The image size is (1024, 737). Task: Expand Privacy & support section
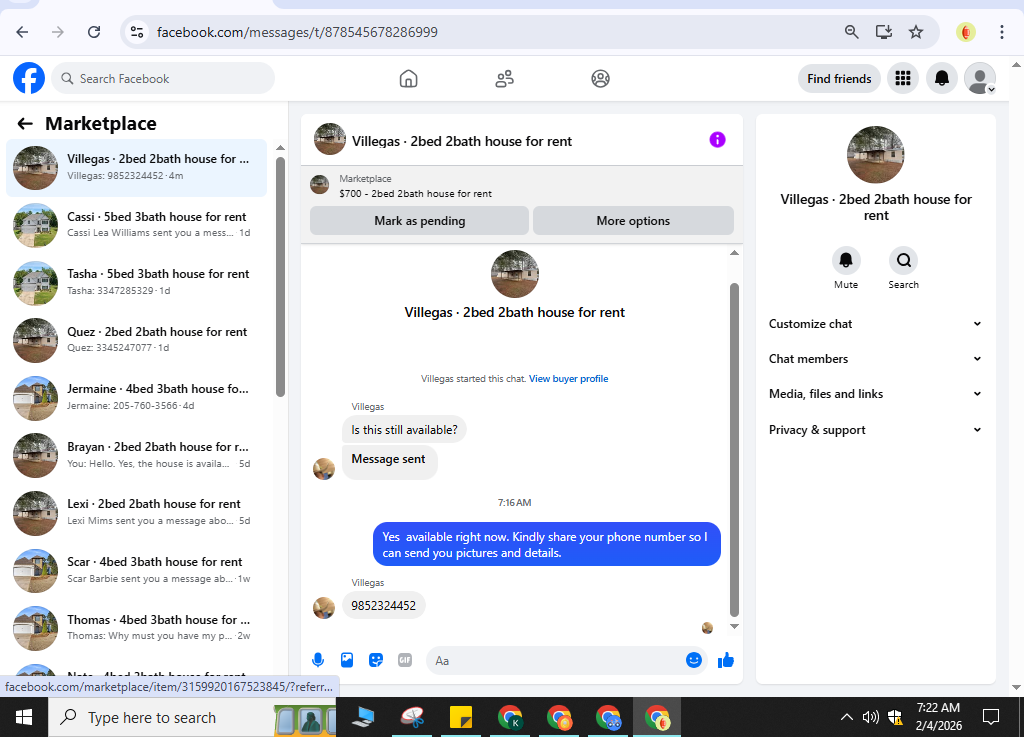pyautogui.click(x=875, y=430)
